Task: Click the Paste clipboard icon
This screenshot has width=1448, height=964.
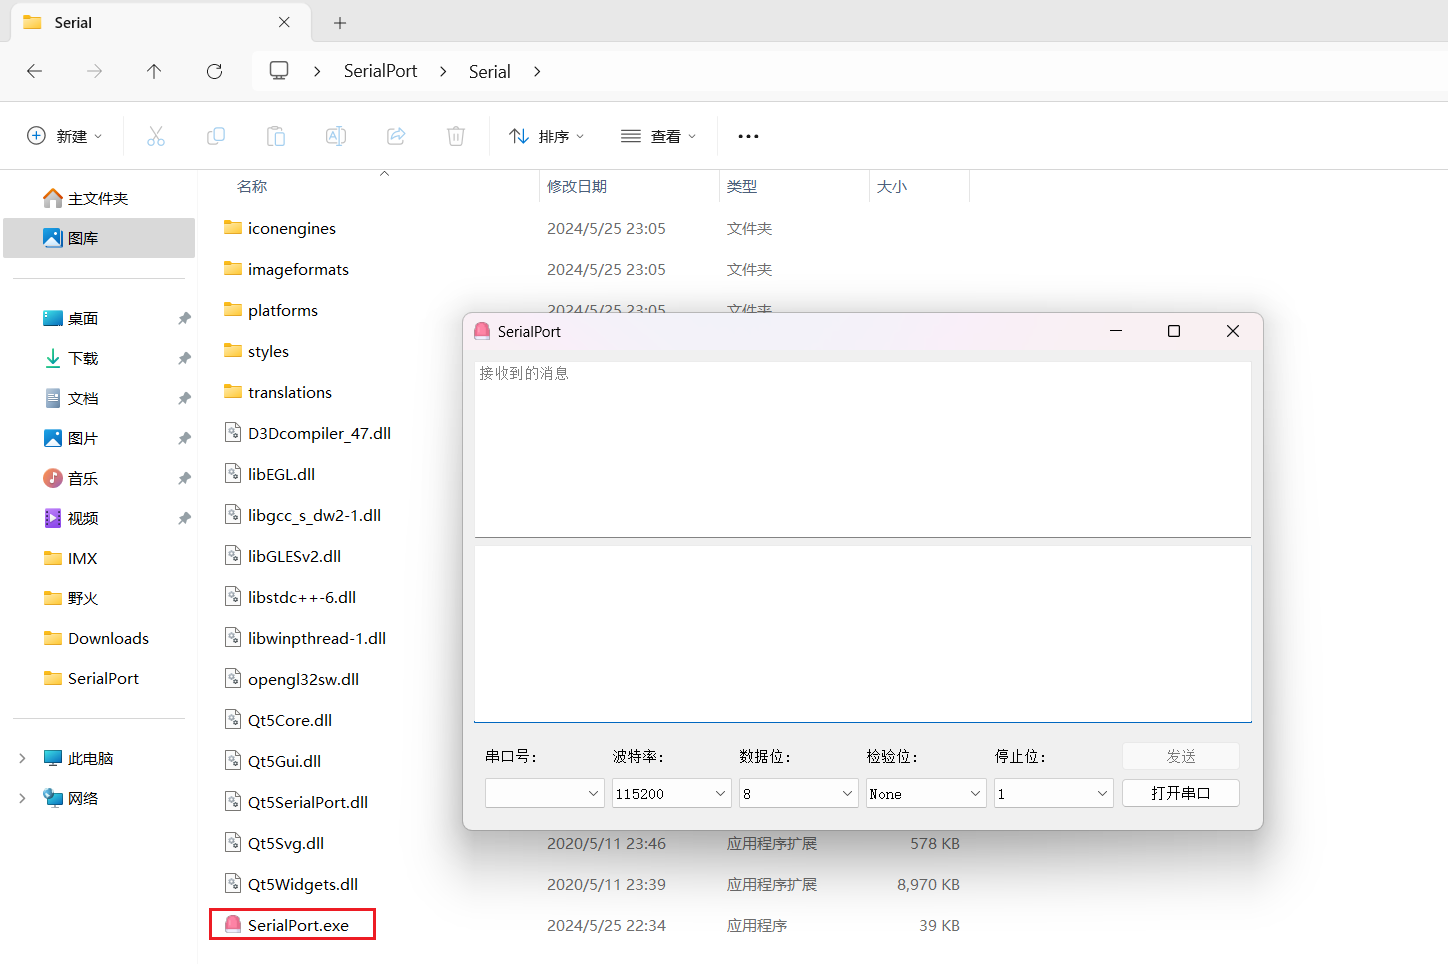Action: click(276, 136)
